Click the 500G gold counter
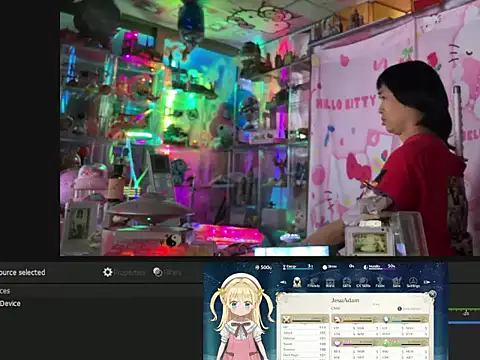480x360 pixels. [264, 267]
